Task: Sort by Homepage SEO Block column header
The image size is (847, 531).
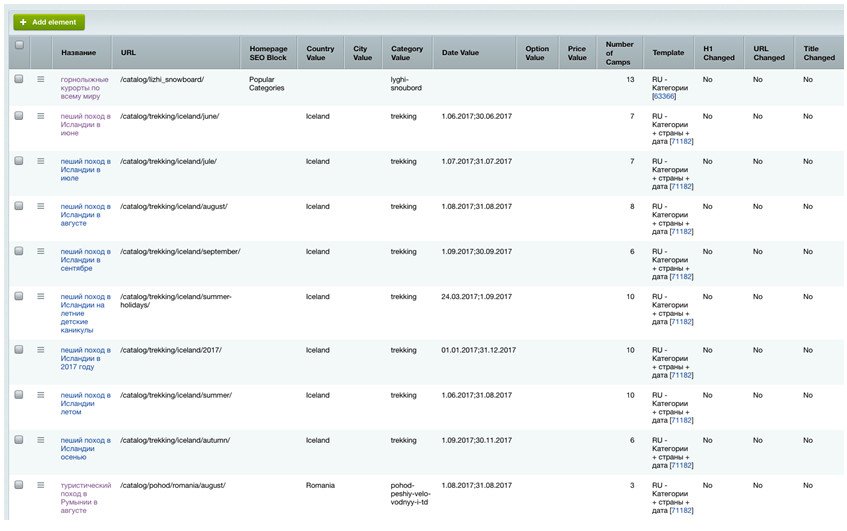Action: pyautogui.click(x=268, y=53)
